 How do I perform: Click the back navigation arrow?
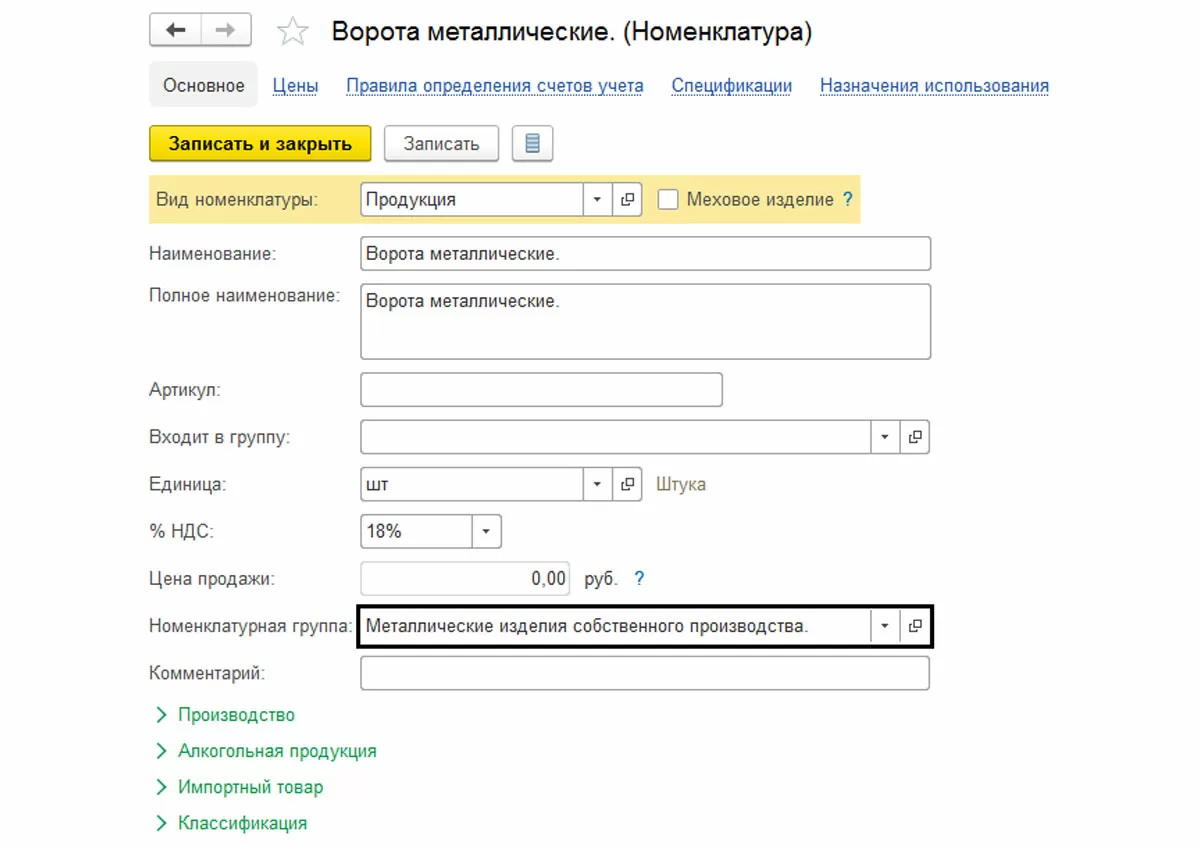(176, 31)
